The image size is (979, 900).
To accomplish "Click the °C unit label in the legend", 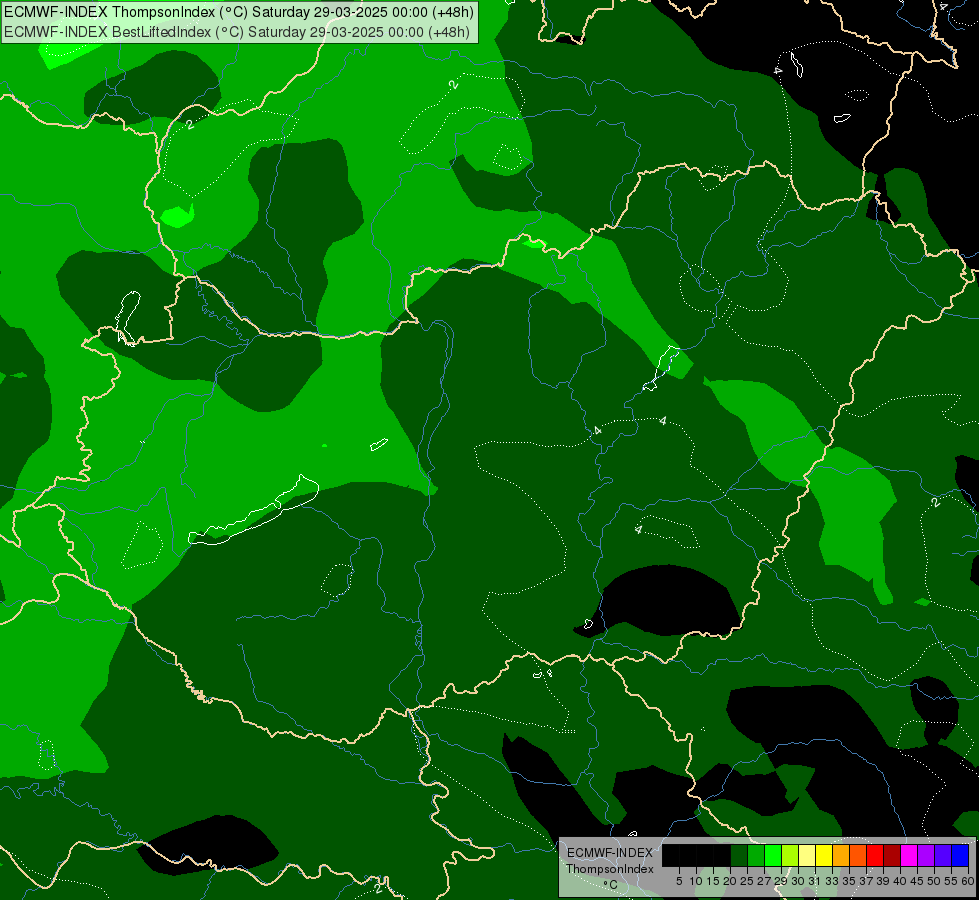I will [x=611, y=885].
